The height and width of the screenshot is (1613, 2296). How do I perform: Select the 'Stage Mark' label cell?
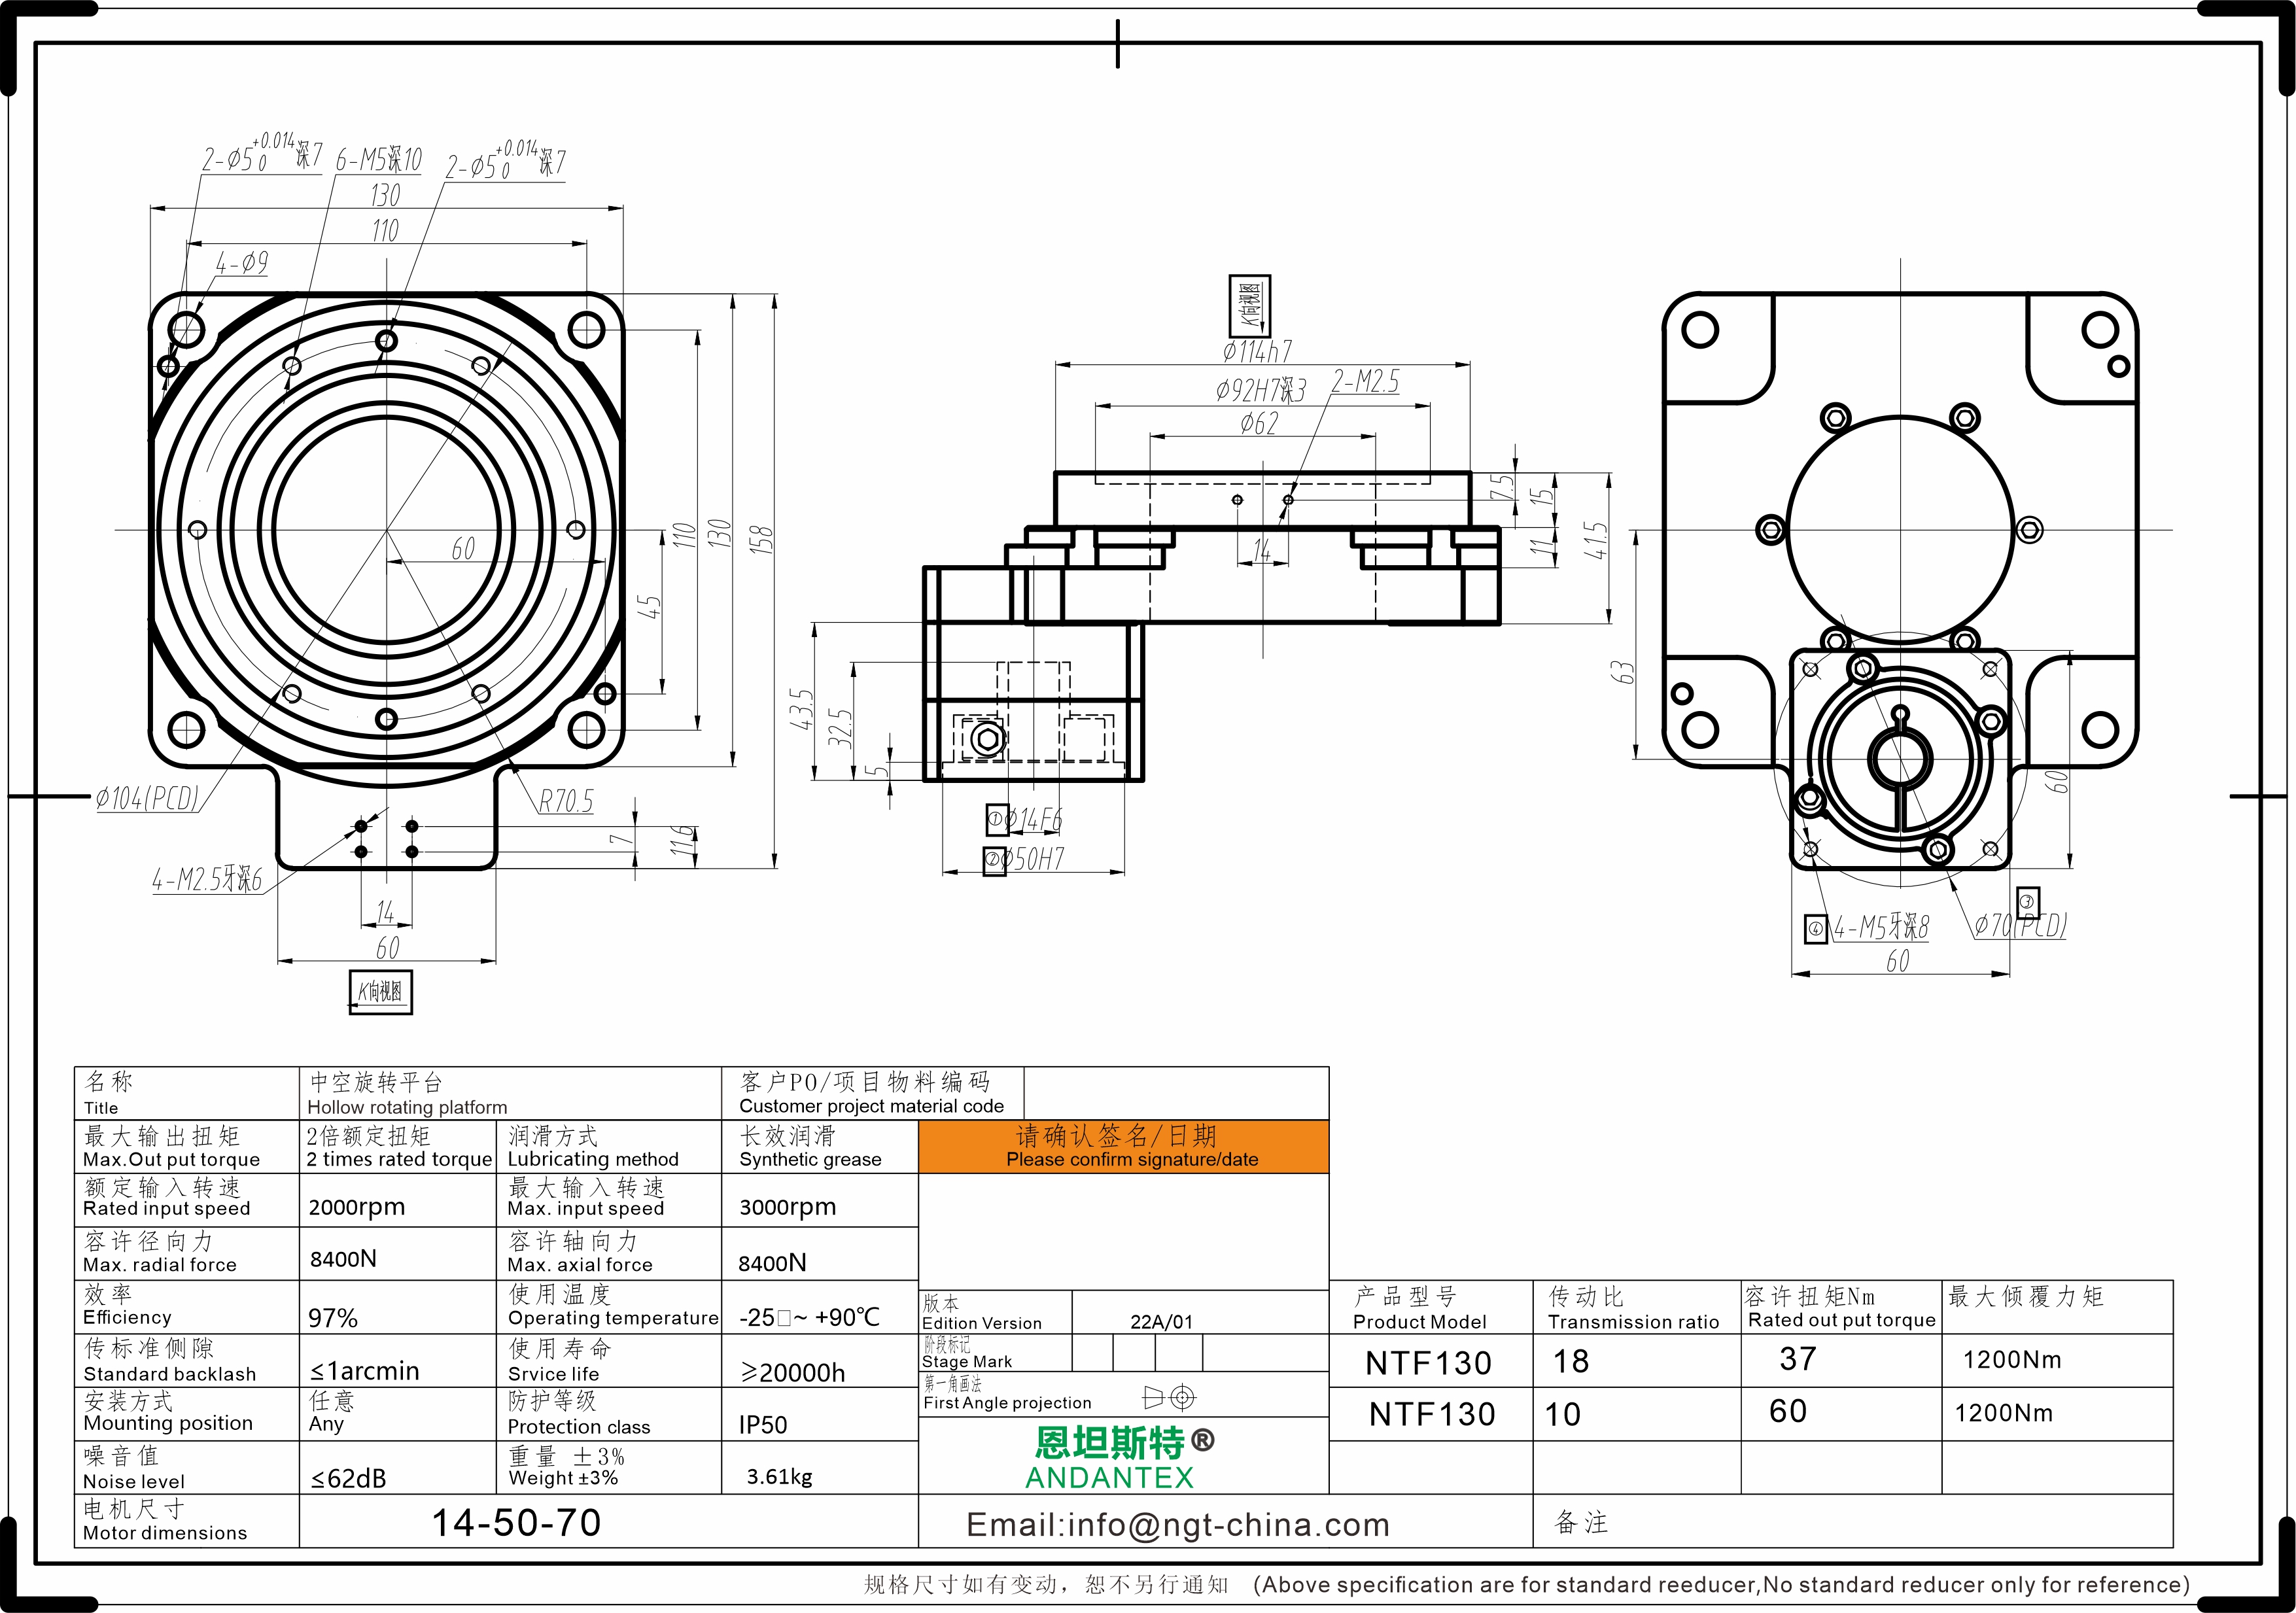click(995, 1353)
